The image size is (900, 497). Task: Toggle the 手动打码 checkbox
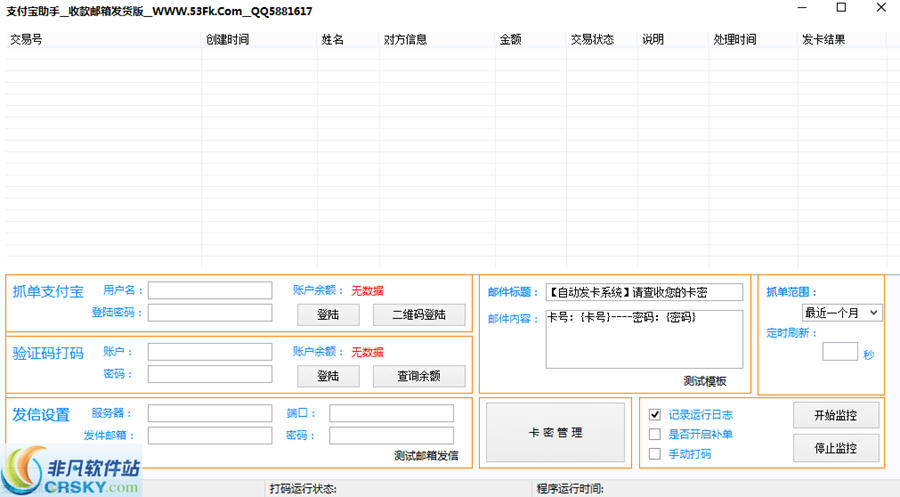pos(654,454)
